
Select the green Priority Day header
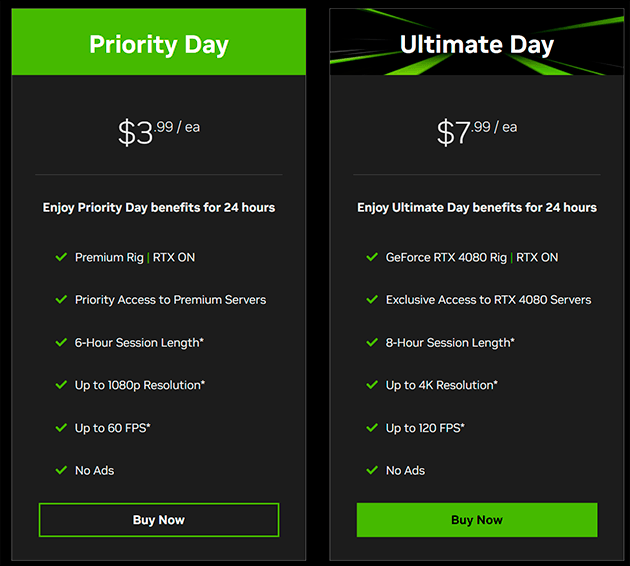tap(159, 42)
